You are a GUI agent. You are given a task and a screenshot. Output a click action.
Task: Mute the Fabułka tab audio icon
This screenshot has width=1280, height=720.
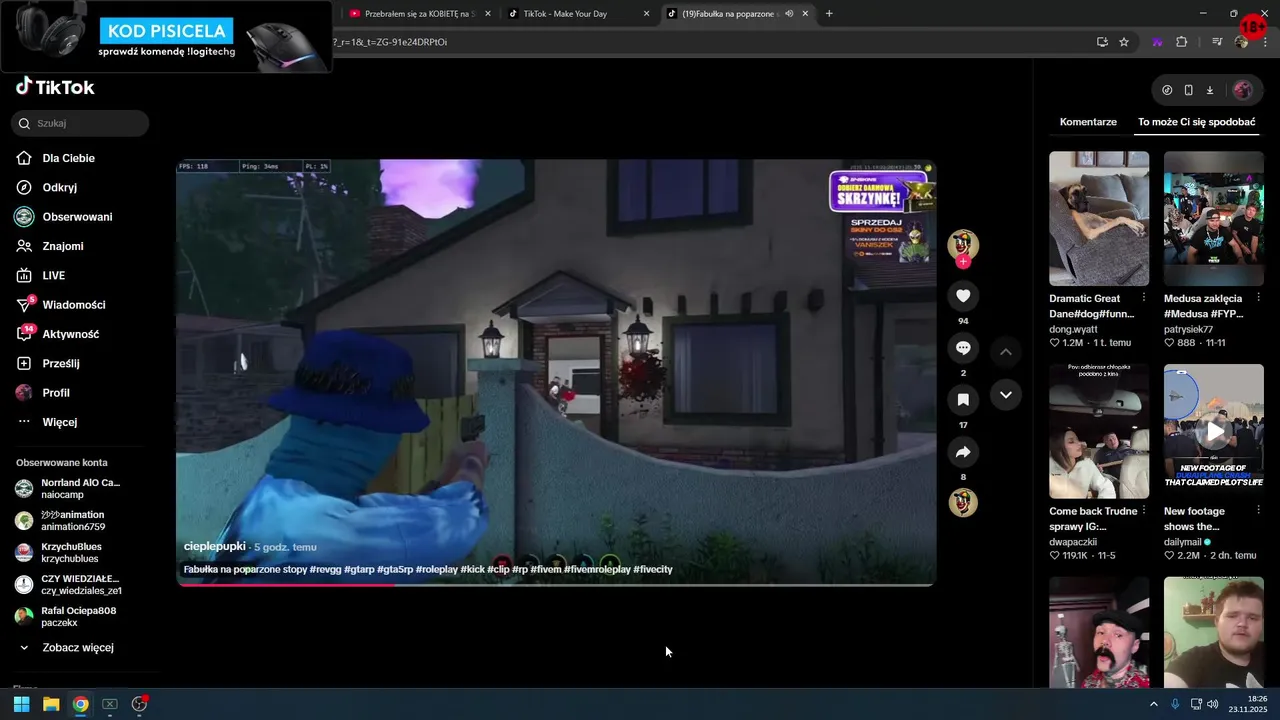tap(789, 14)
